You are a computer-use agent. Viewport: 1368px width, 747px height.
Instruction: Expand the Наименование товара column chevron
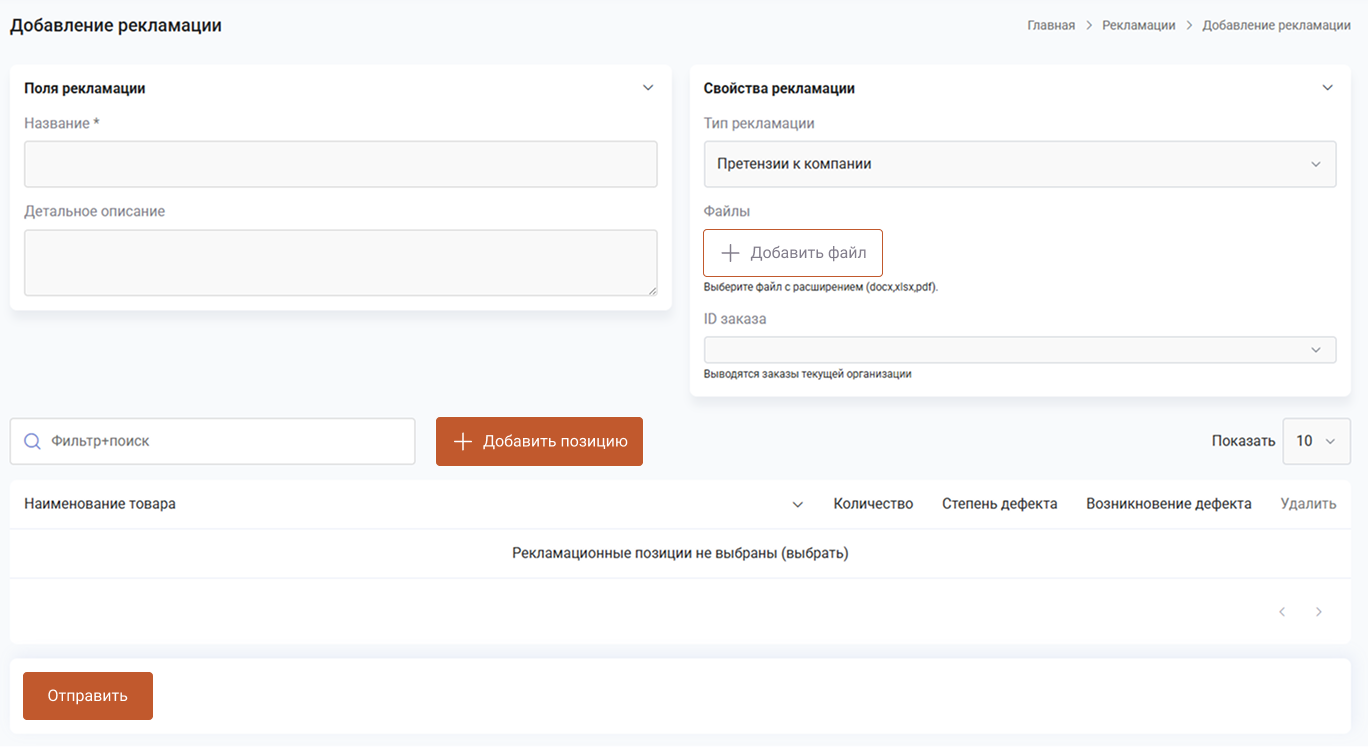click(797, 505)
